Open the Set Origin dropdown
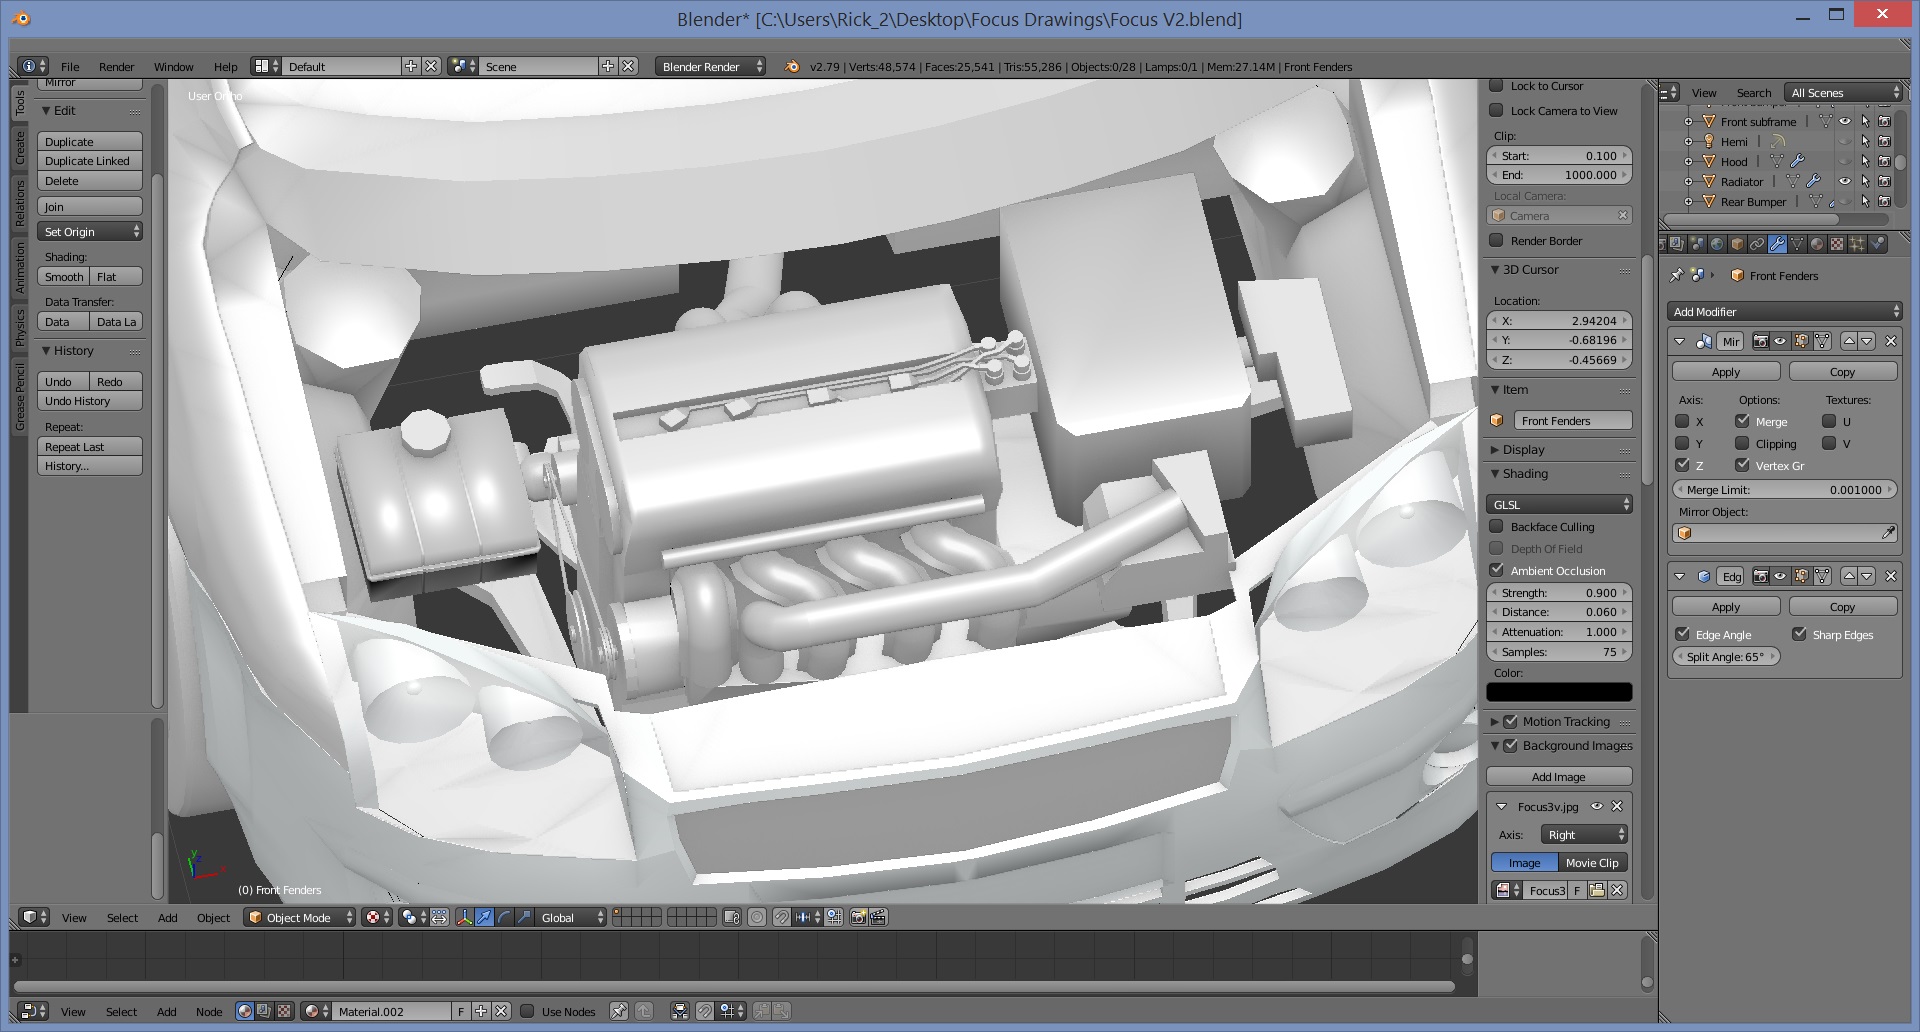The height and width of the screenshot is (1032, 1920). pos(90,231)
